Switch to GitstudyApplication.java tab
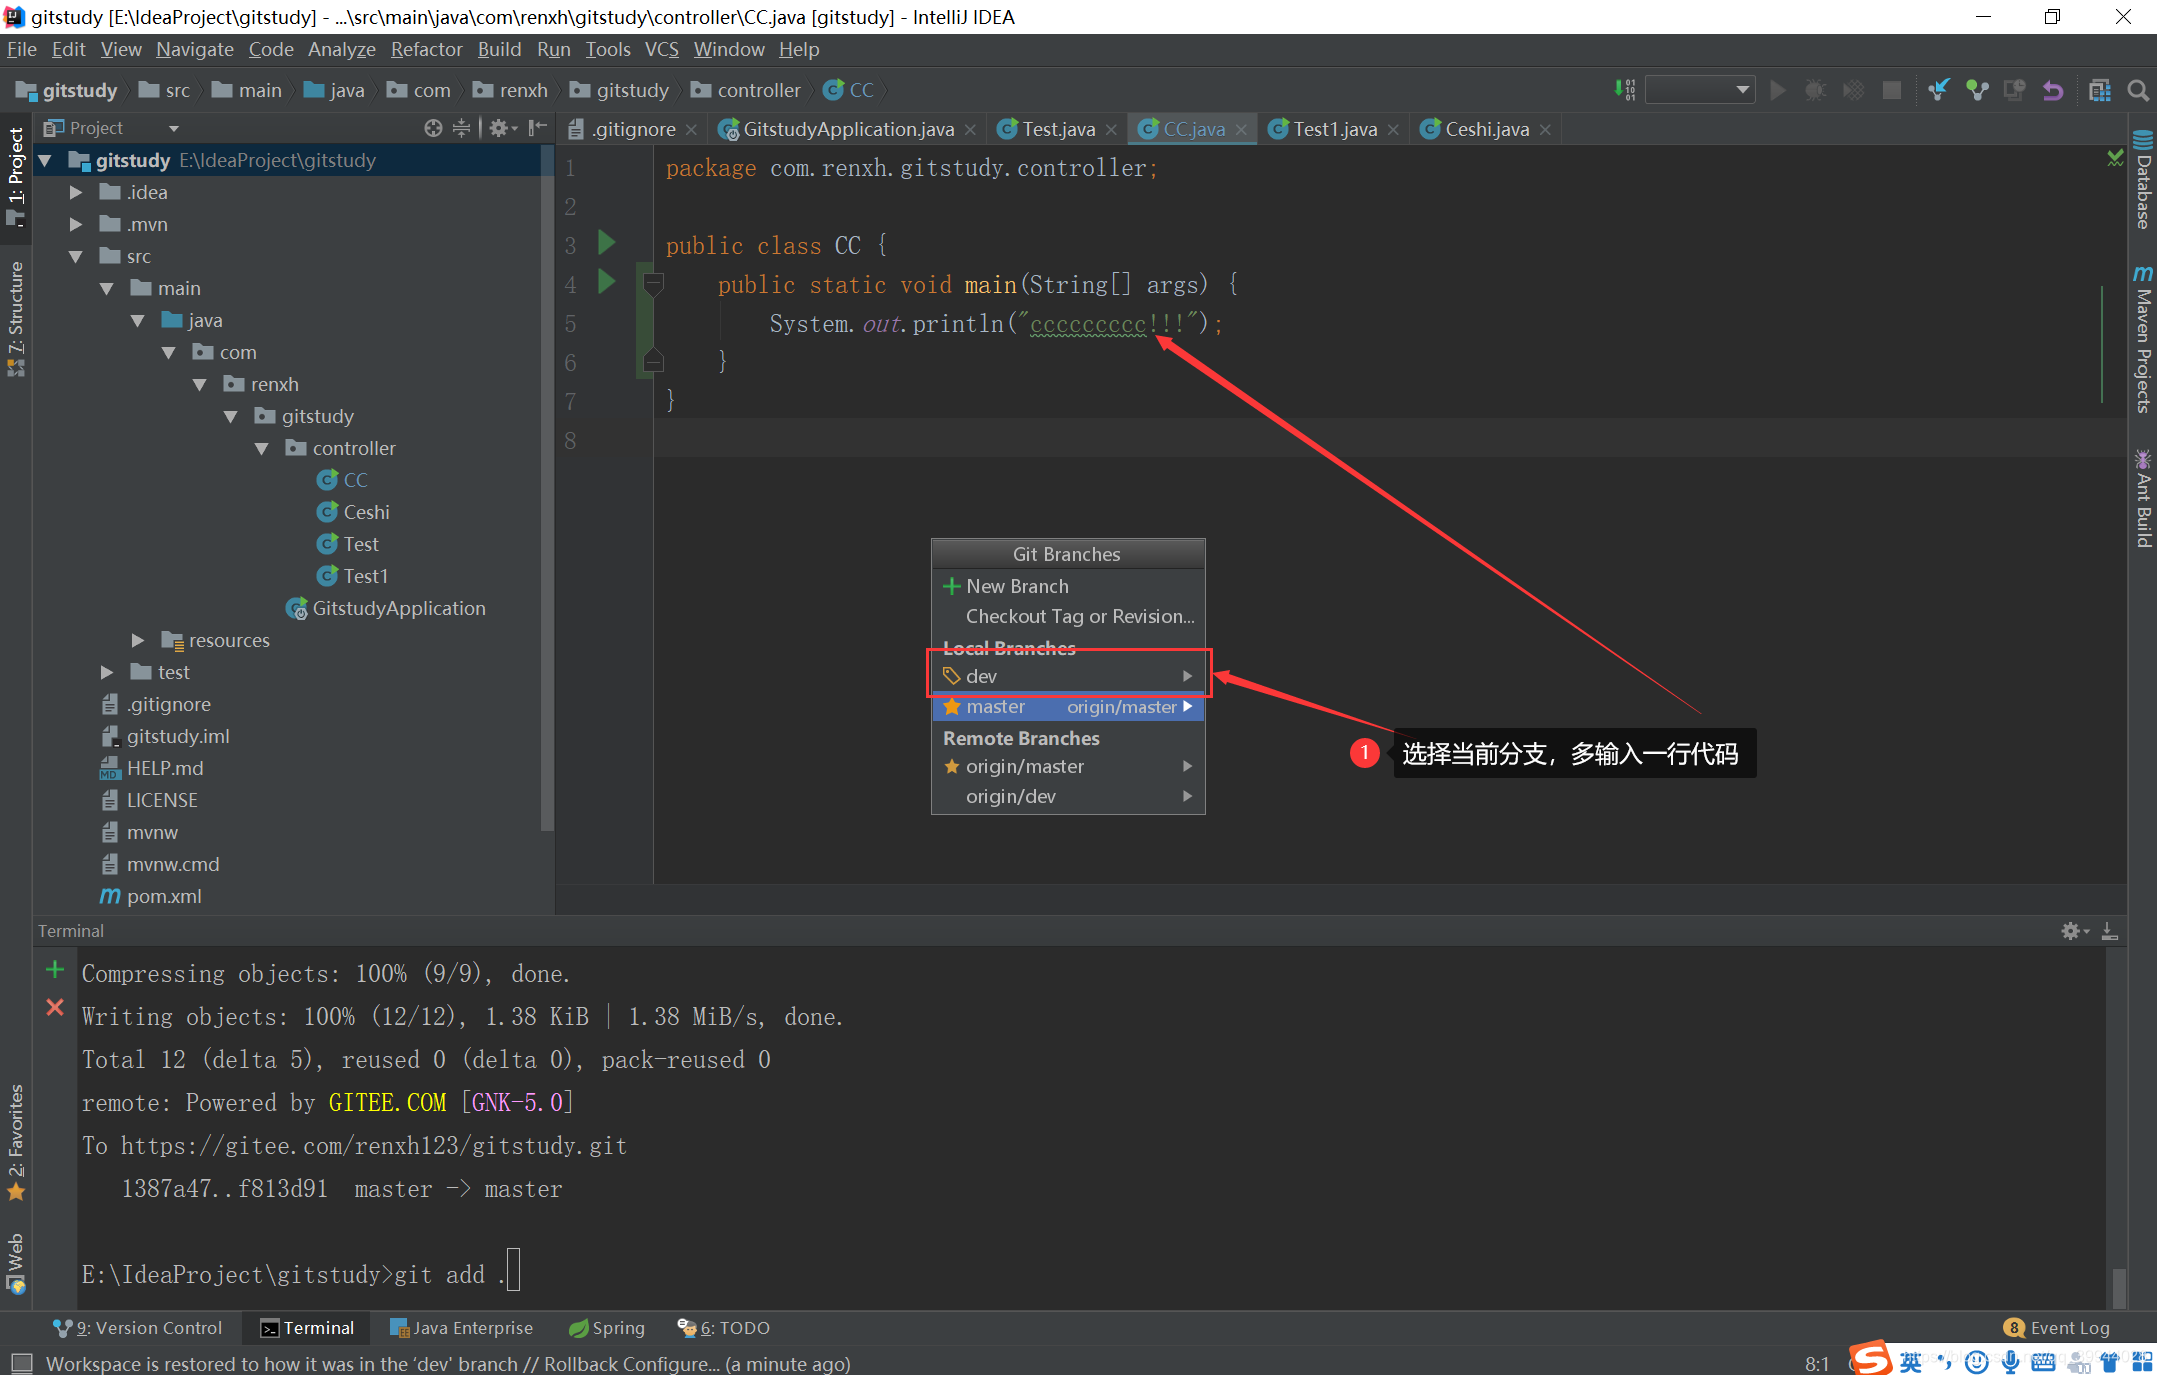 [848, 129]
